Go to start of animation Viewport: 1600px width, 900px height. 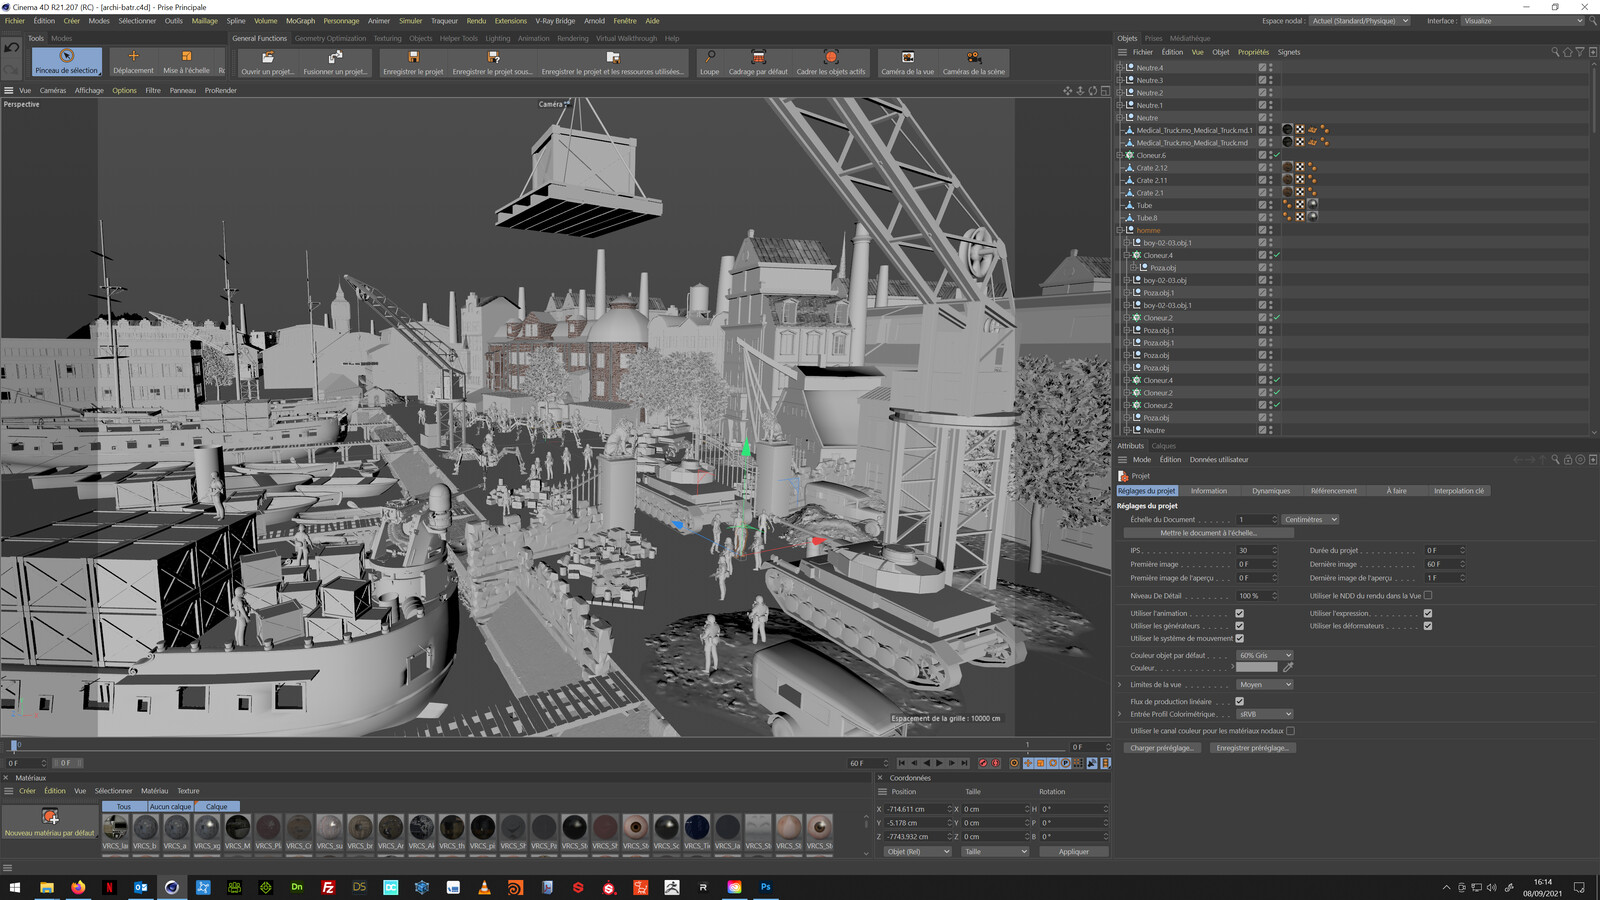(x=901, y=763)
